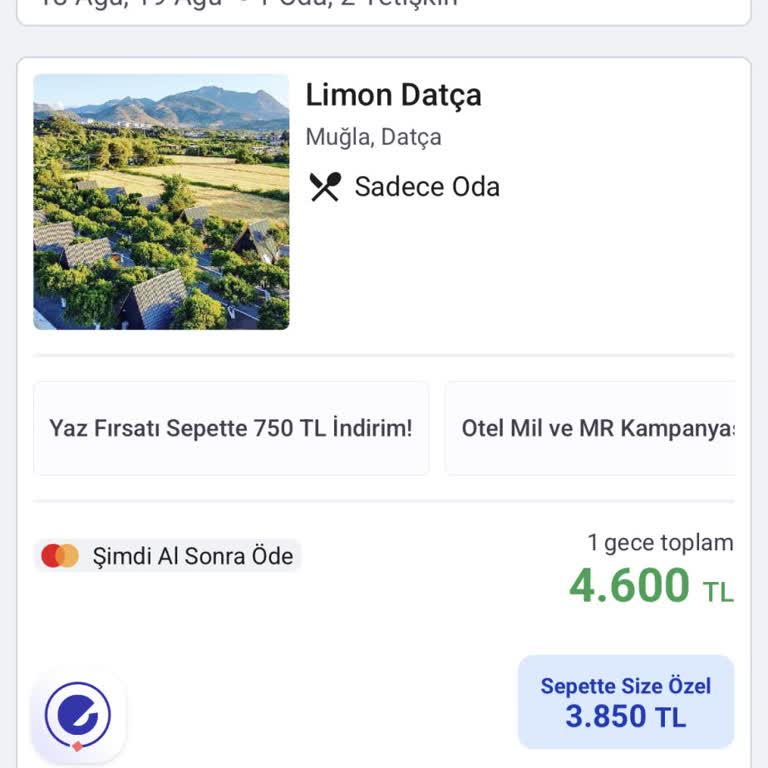
Task: Tap the Muğla, Datça location text
Action: click(373, 137)
